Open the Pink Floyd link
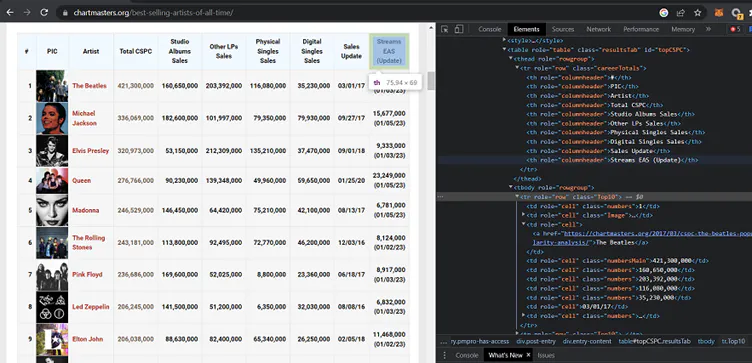 87,274
